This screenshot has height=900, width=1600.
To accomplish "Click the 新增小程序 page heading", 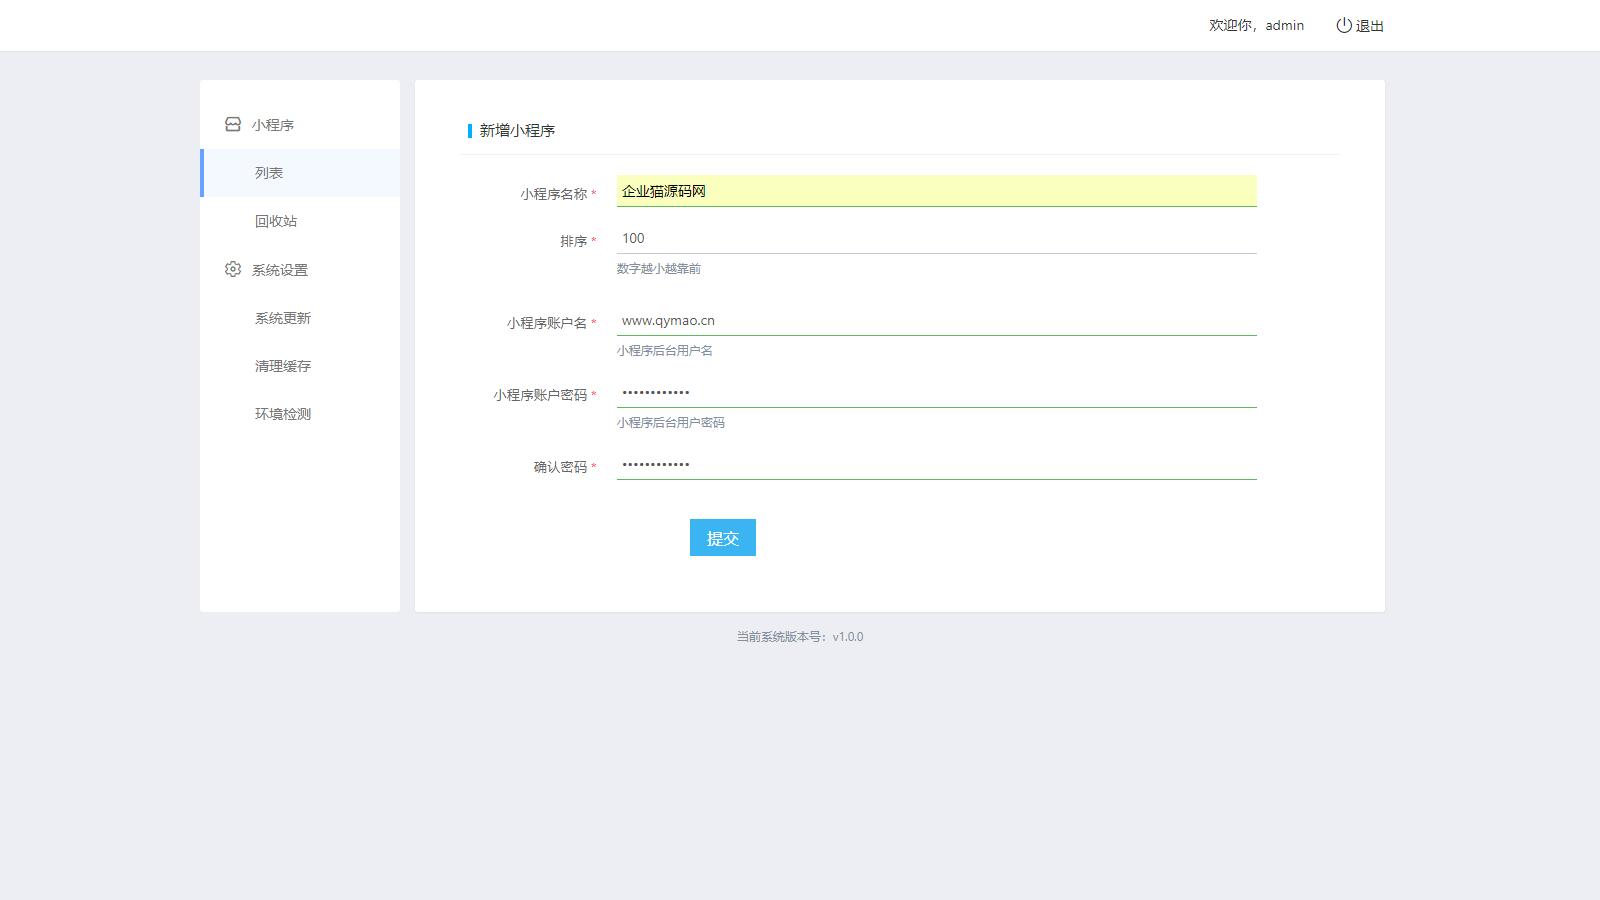I will [517, 130].
